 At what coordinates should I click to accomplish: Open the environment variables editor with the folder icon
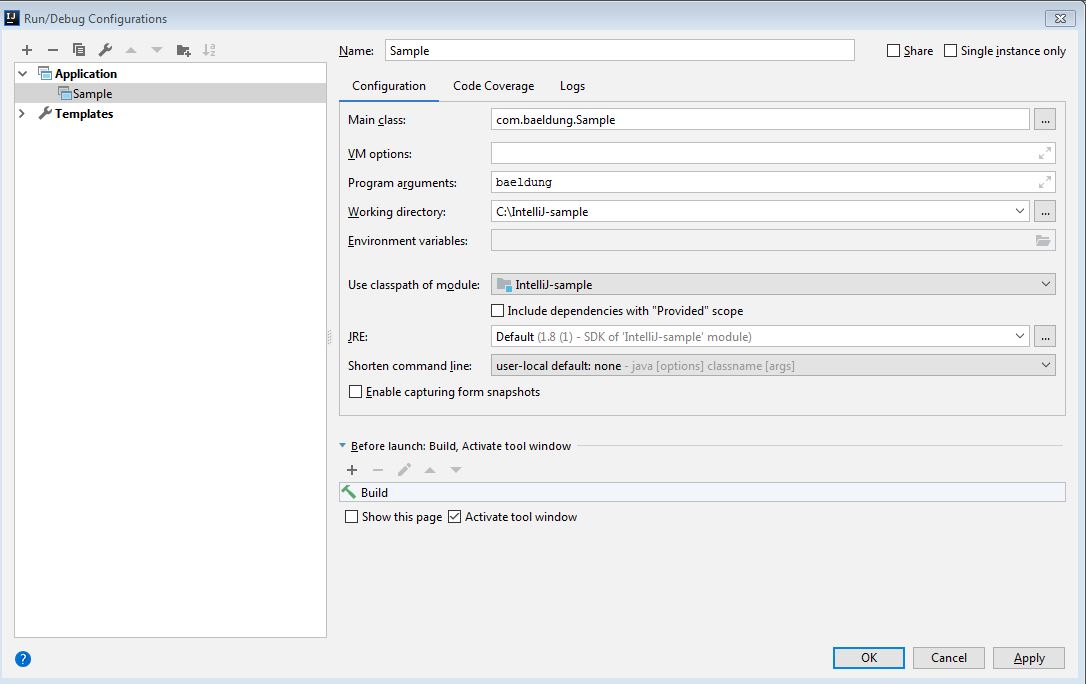[1042, 241]
